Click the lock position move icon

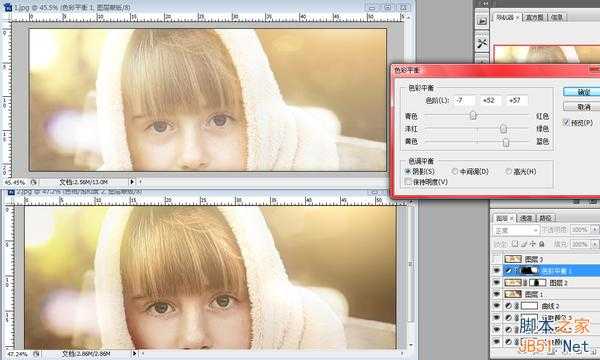[x=533, y=244]
